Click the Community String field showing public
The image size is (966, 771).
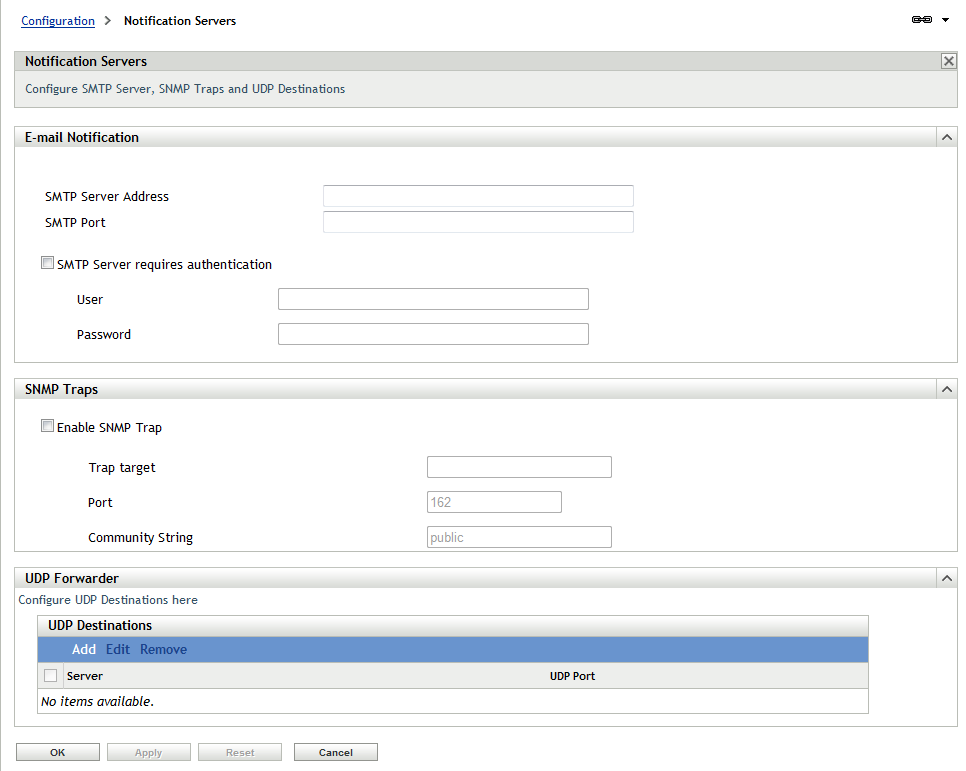click(519, 537)
